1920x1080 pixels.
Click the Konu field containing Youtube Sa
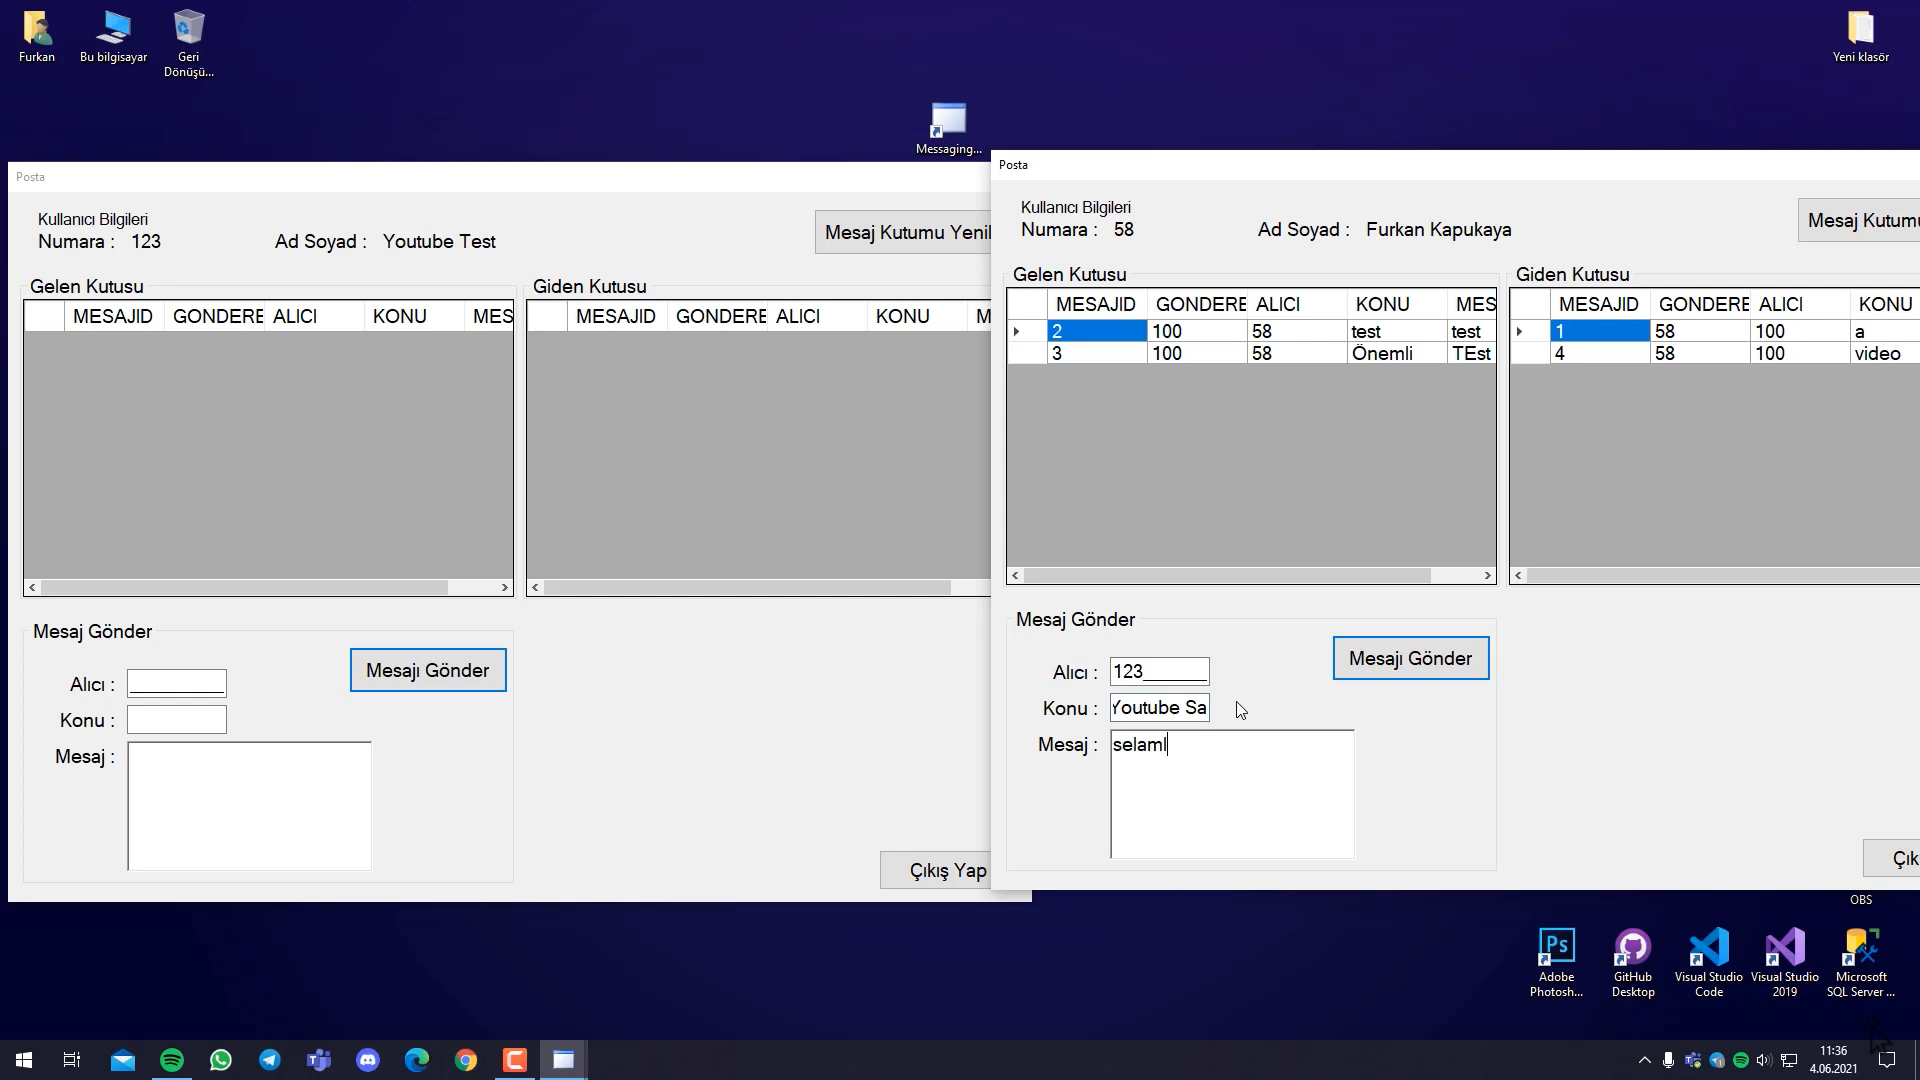point(1159,708)
